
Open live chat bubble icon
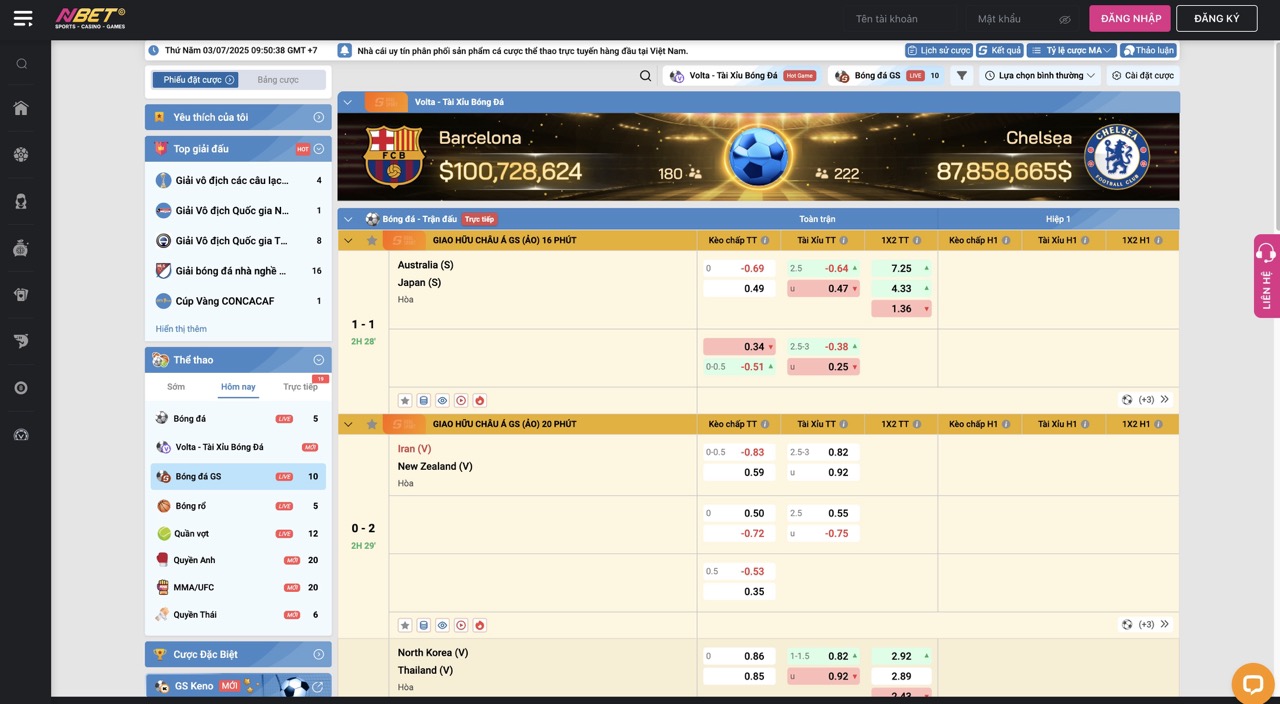point(1252,684)
